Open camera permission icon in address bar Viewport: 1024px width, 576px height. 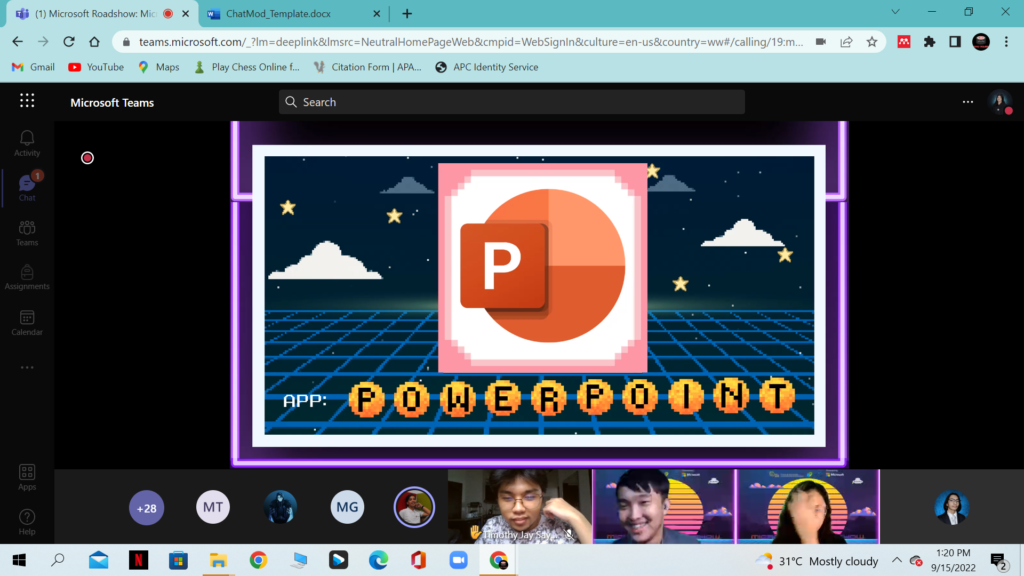point(821,42)
